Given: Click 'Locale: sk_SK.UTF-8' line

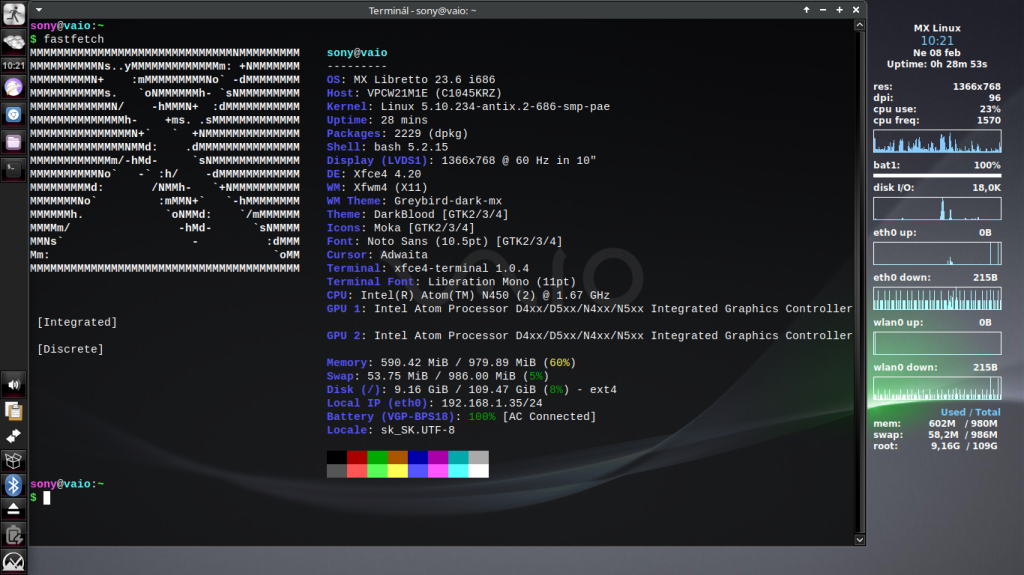Looking at the screenshot, I should coord(391,431).
